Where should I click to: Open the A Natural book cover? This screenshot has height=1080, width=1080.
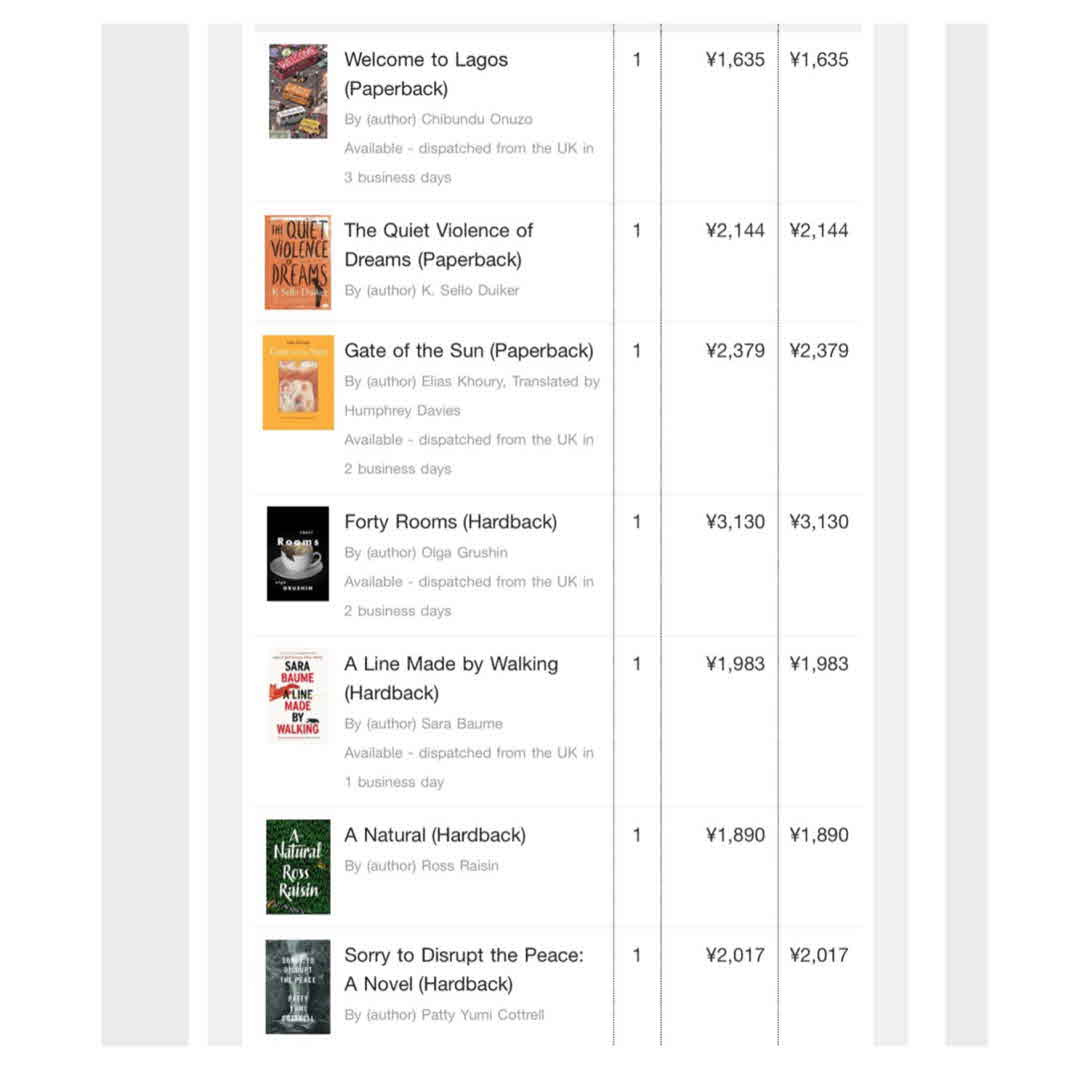(298, 867)
